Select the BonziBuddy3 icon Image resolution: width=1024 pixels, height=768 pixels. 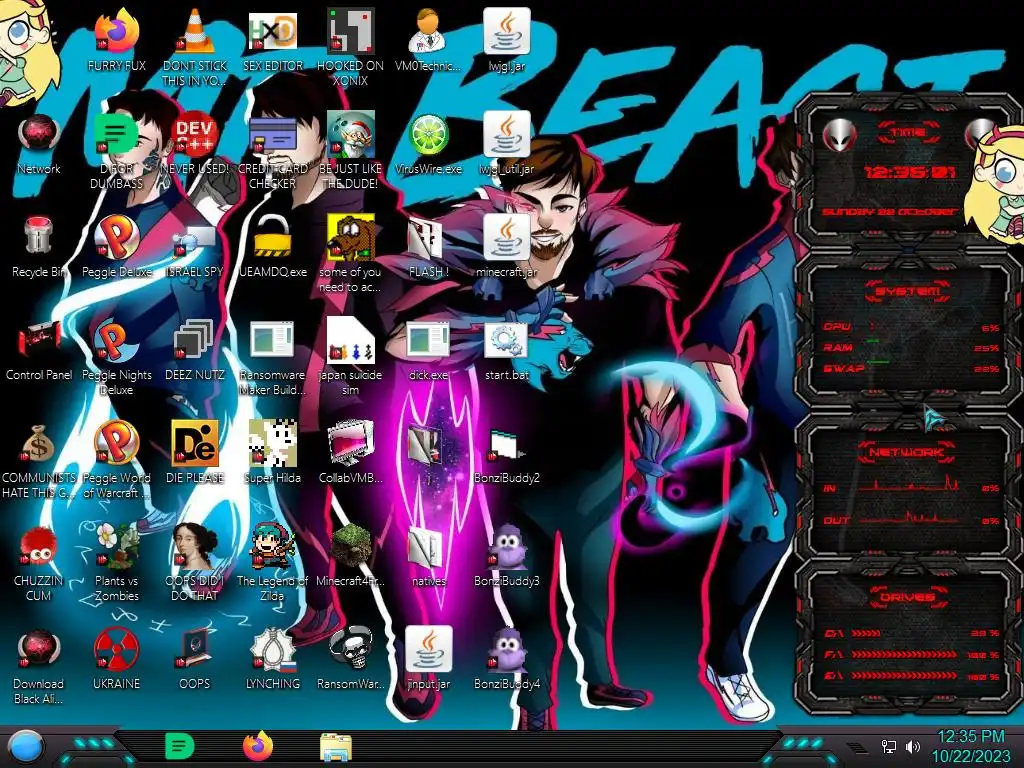[506, 556]
